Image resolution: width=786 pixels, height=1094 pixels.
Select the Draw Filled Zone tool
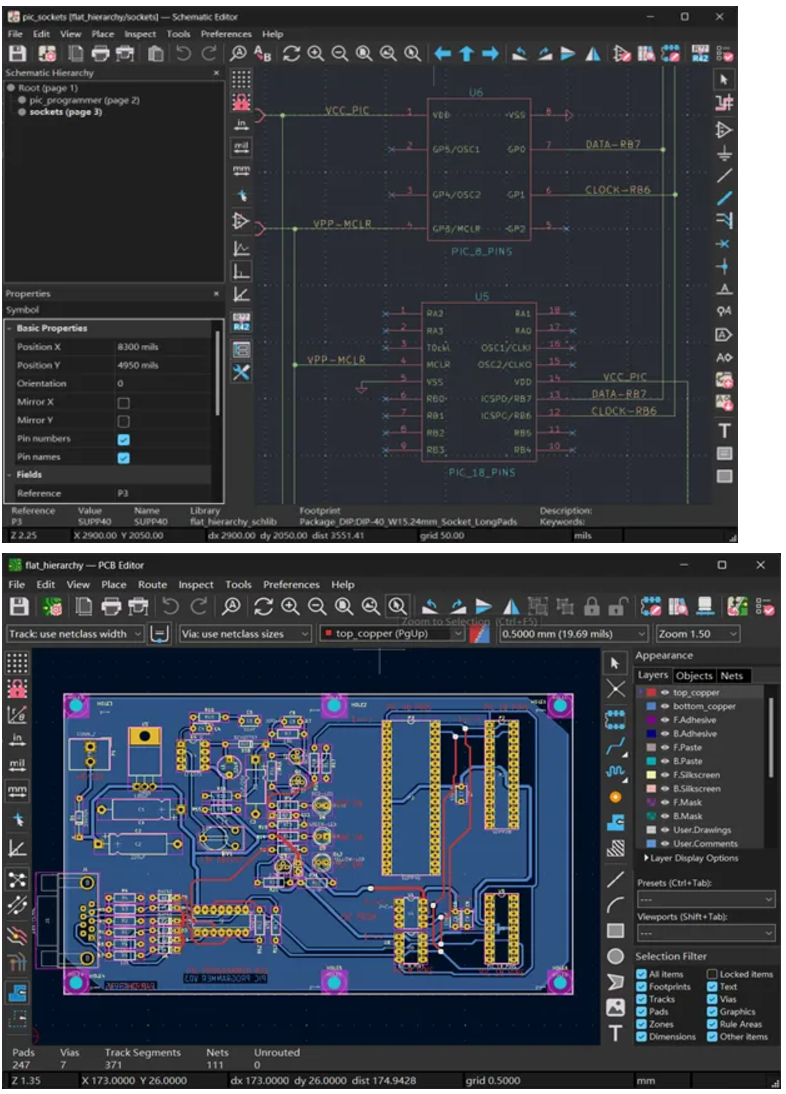[616, 823]
